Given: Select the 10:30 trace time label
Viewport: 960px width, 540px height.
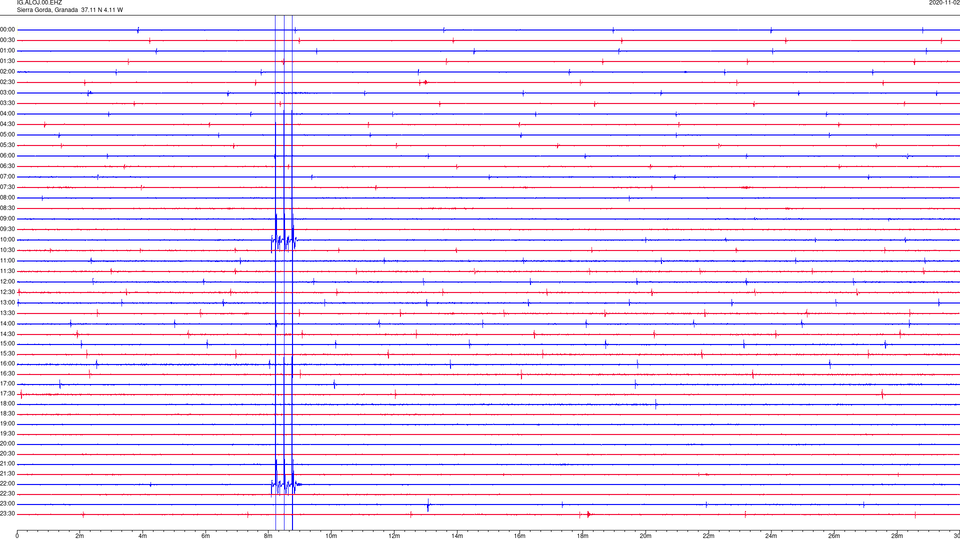Looking at the screenshot, I should pos(8,250).
